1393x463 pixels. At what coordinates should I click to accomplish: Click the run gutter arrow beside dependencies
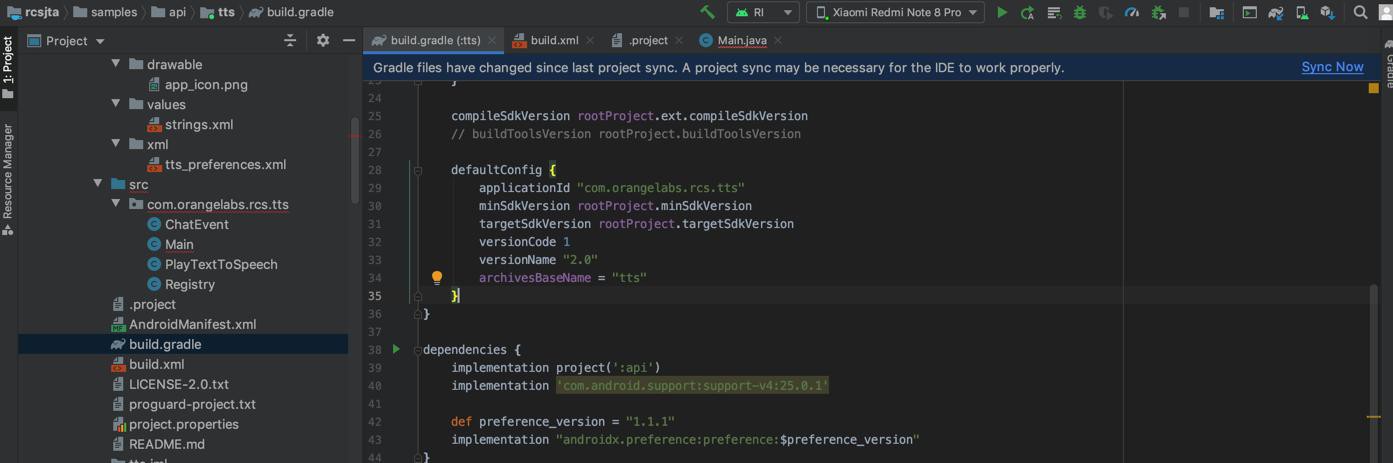point(396,349)
